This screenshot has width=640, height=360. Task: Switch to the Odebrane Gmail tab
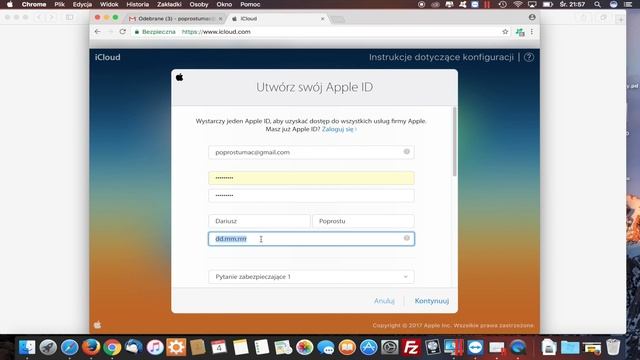coord(176,19)
